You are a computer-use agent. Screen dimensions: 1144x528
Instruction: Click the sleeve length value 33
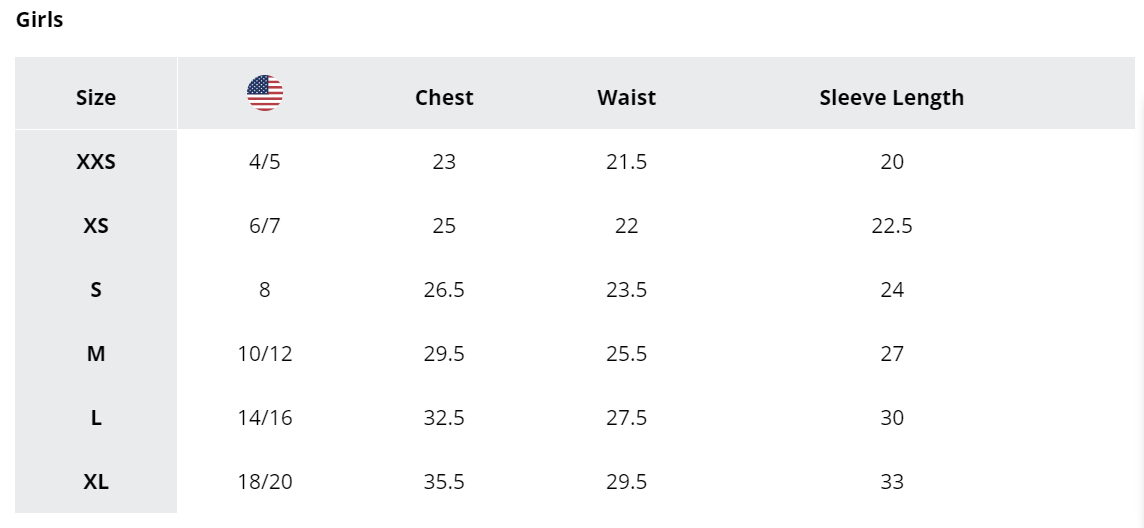pos(892,482)
